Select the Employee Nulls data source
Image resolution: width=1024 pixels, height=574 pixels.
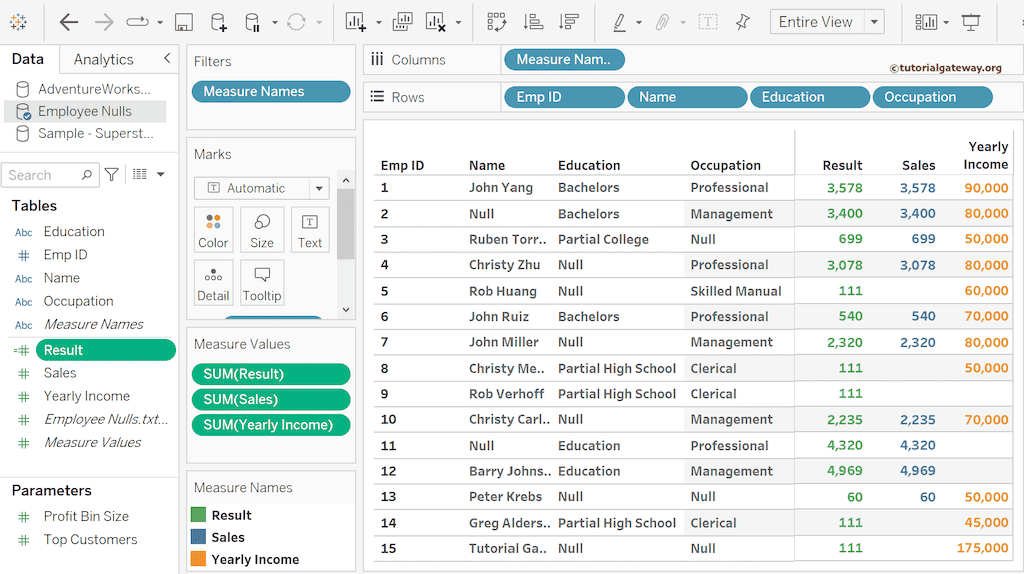85,111
